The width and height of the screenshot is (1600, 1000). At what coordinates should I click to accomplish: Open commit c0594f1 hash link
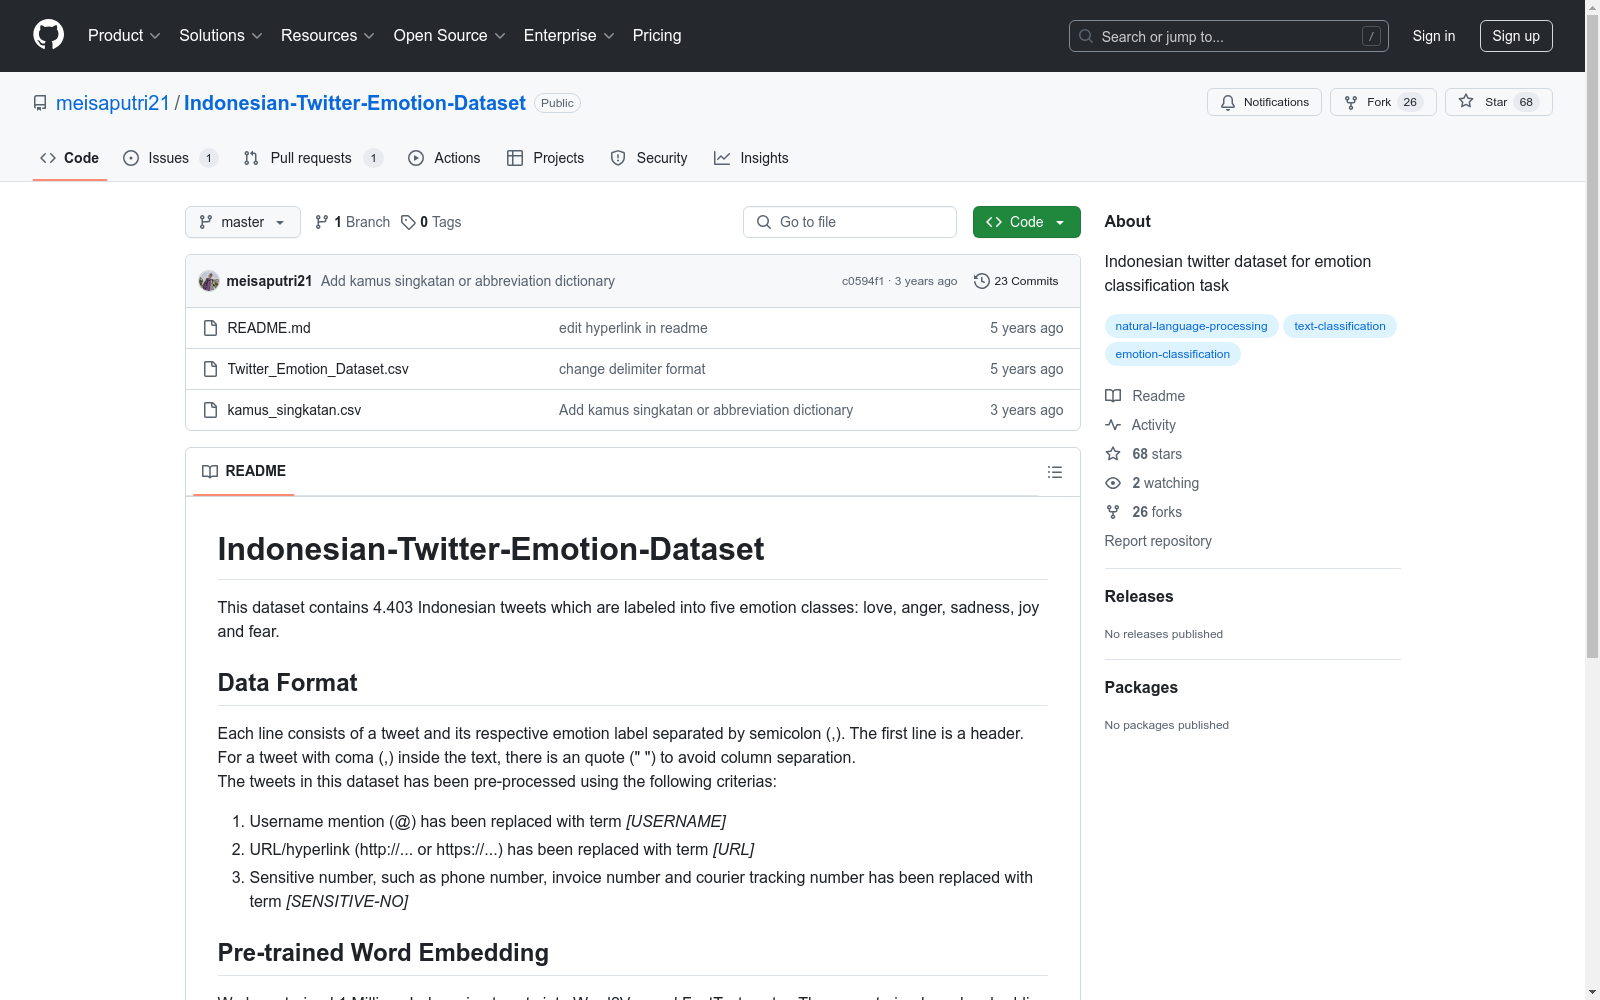click(x=863, y=281)
